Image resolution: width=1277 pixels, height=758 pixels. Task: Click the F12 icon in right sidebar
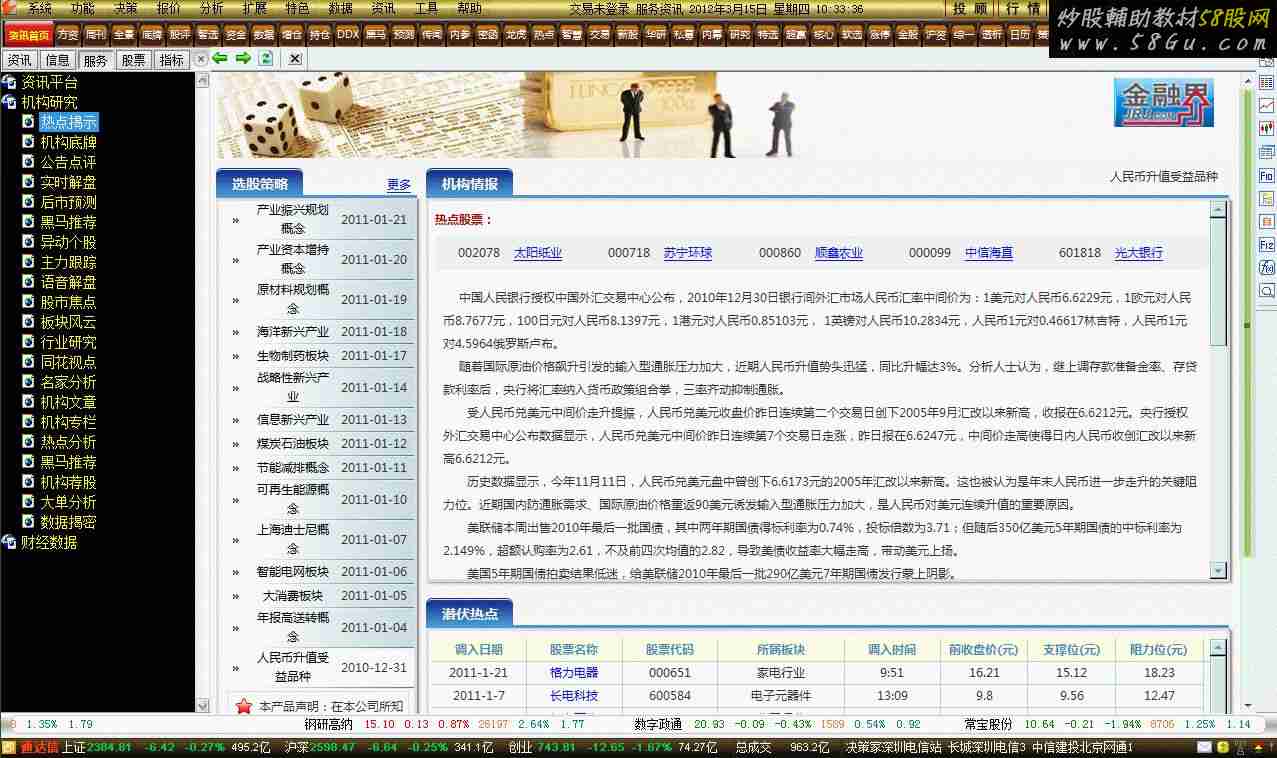click(x=1266, y=245)
